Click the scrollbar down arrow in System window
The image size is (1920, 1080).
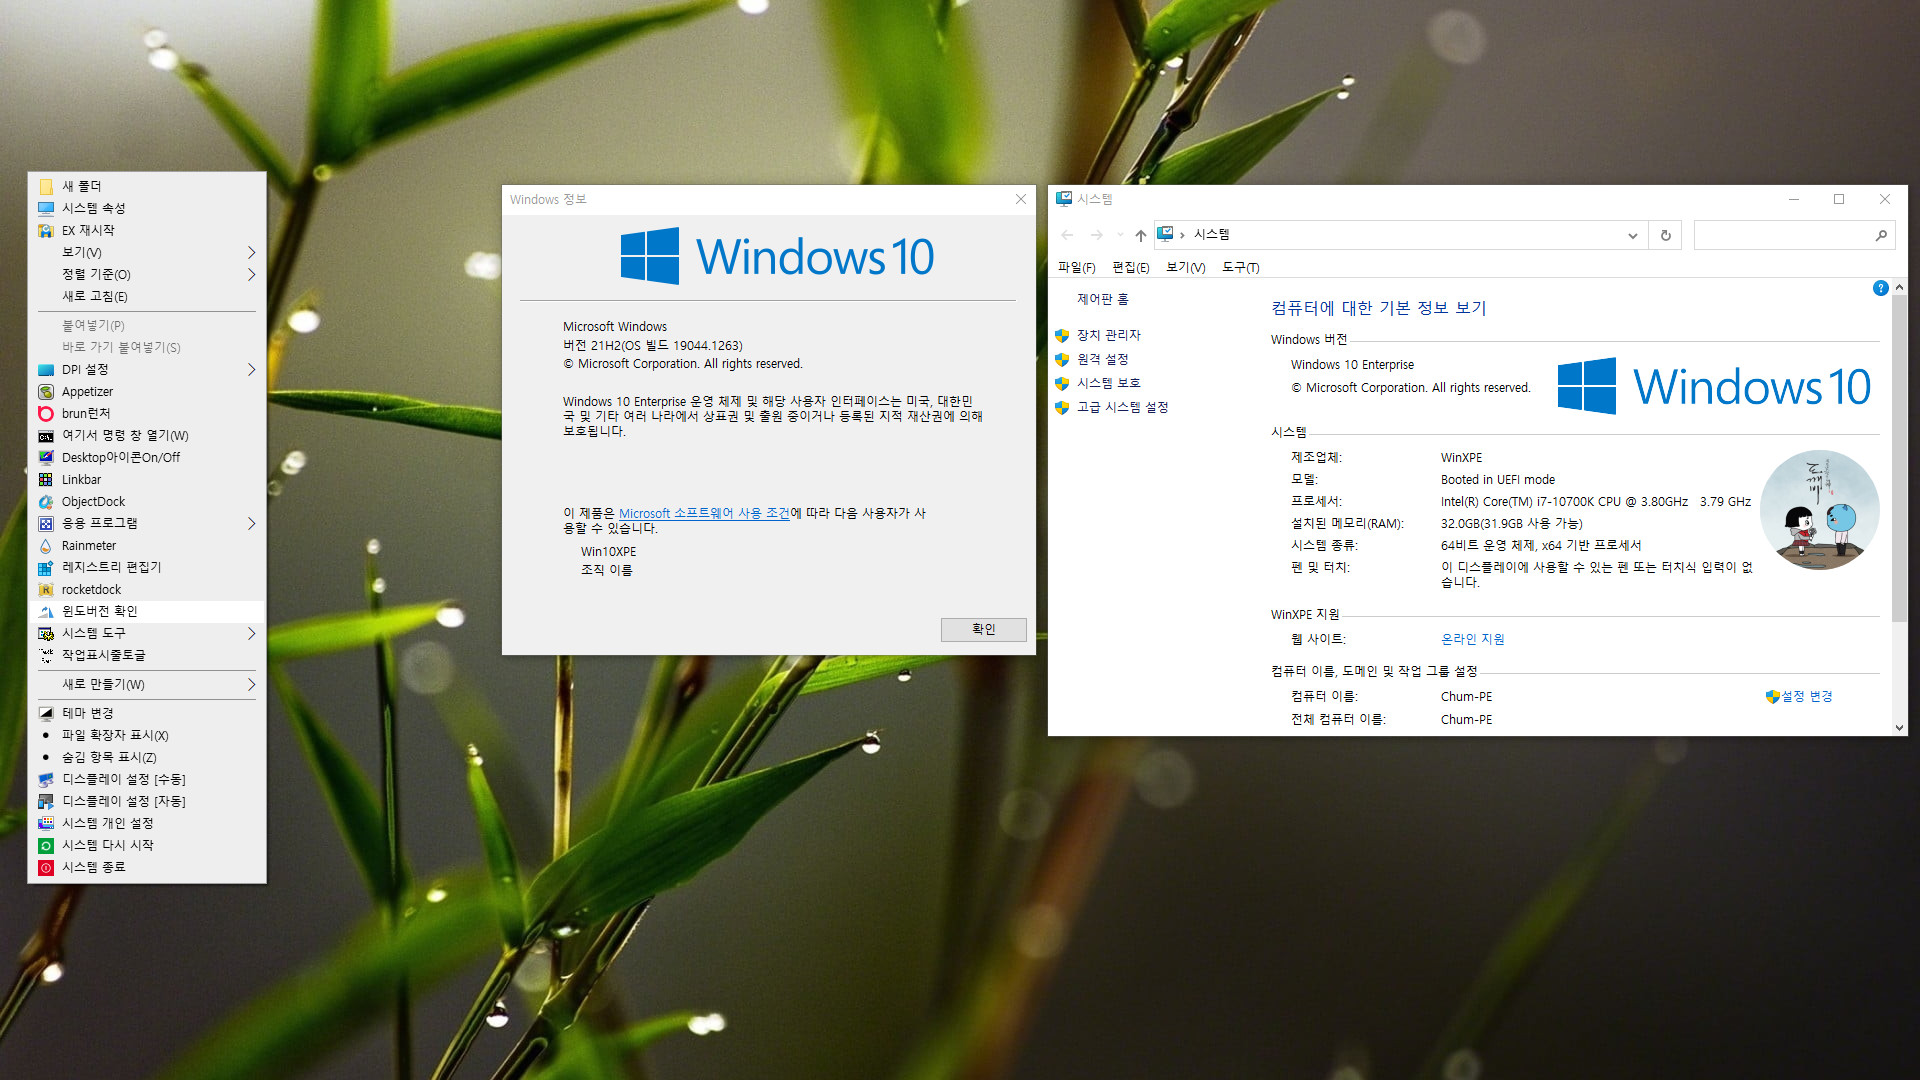click(x=1899, y=728)
